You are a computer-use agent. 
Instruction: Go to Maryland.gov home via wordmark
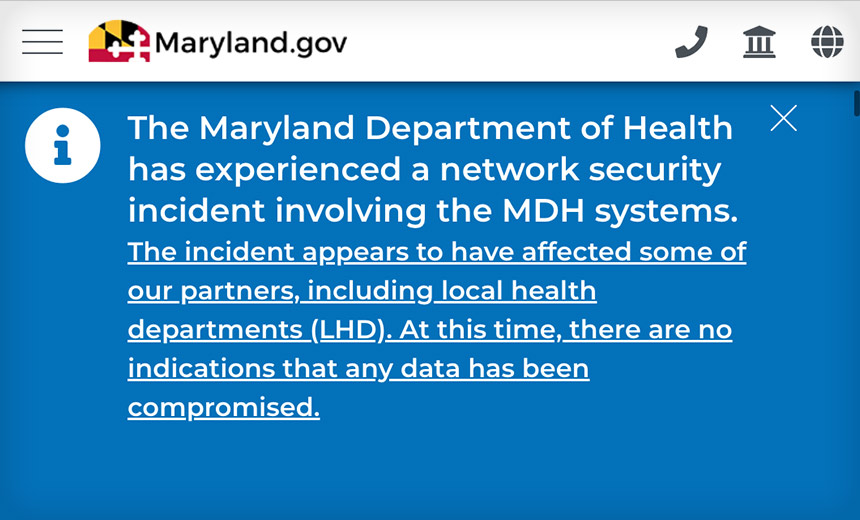[x=251, y=43]
